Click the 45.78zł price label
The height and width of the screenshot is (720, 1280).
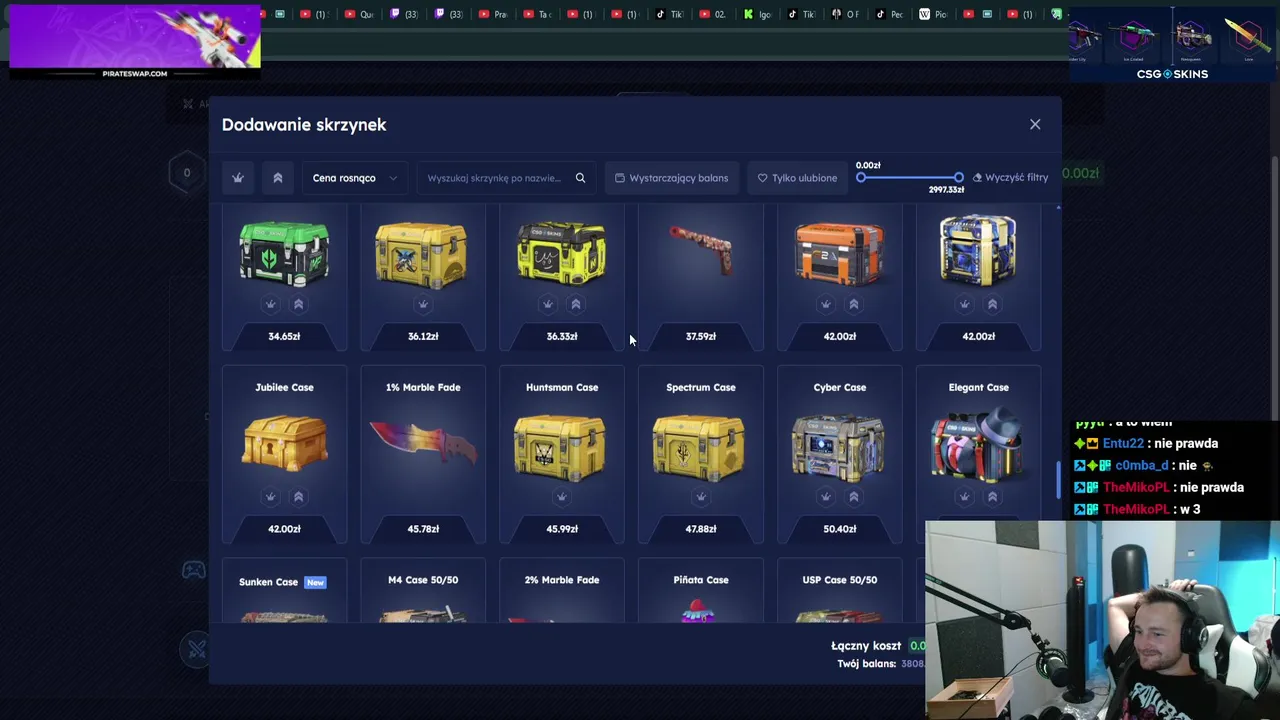[x=423, y=529]
